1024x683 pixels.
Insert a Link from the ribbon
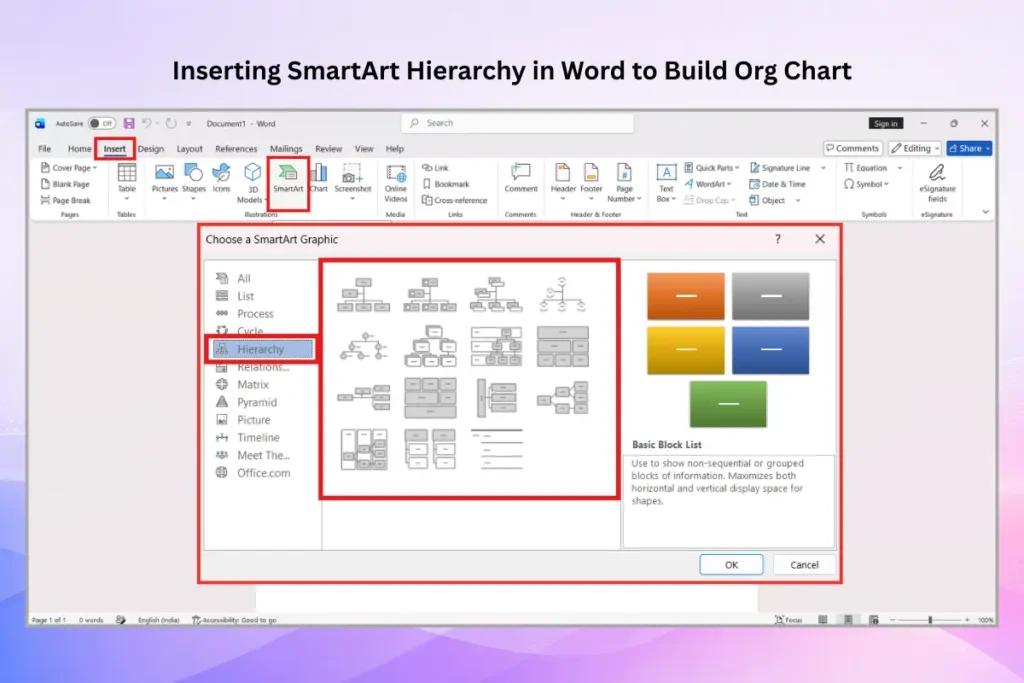[436, 168]
